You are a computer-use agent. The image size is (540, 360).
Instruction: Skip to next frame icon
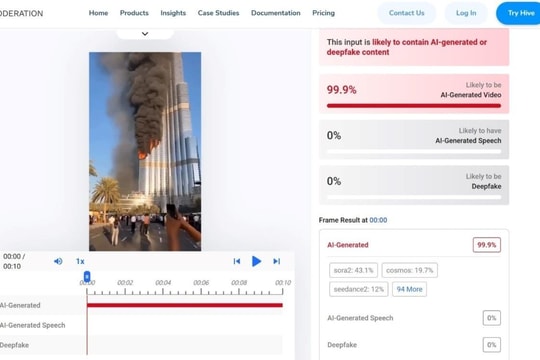click(277, 261)
